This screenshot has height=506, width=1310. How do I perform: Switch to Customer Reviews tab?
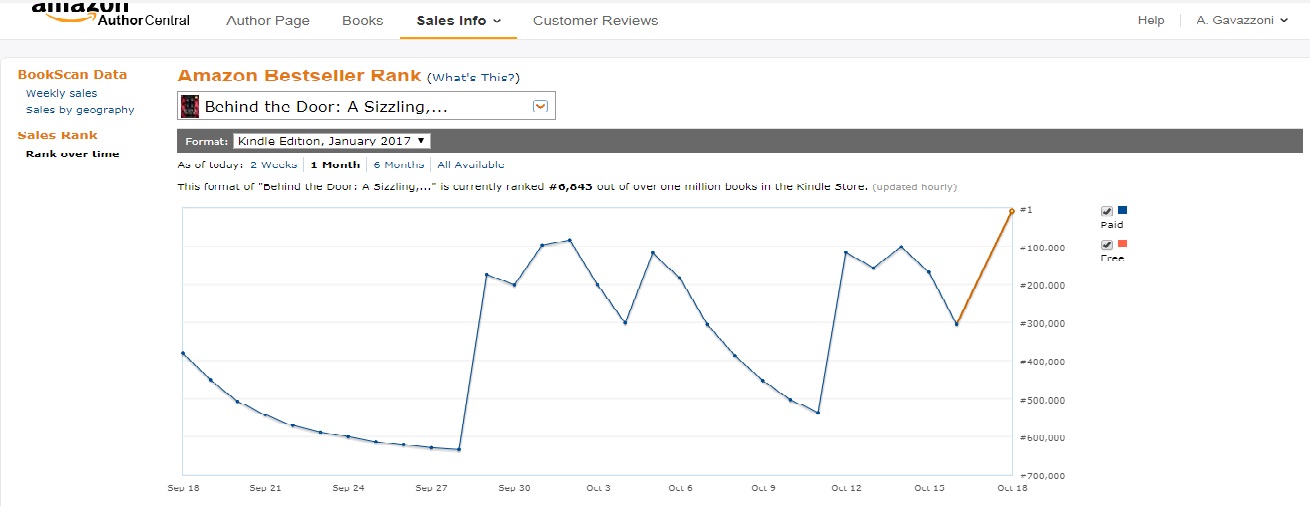coord(595,20)
